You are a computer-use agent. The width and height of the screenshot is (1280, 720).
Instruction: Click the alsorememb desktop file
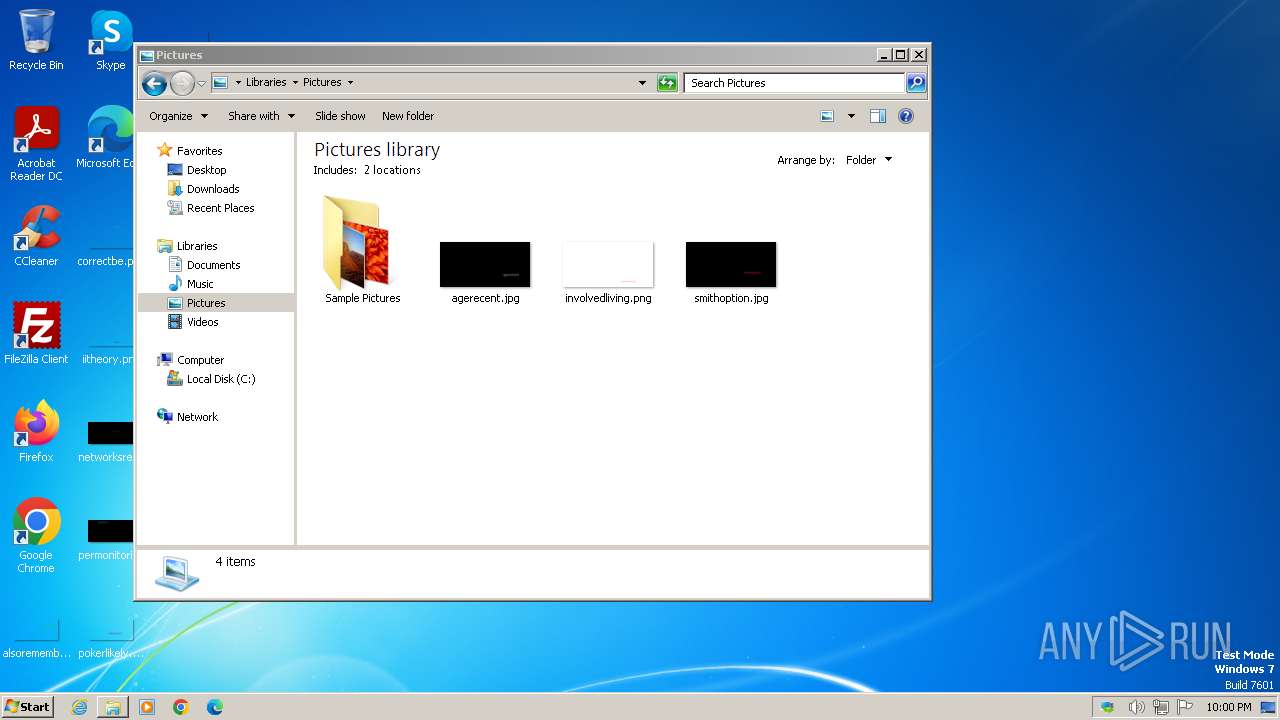pos(36,640)
